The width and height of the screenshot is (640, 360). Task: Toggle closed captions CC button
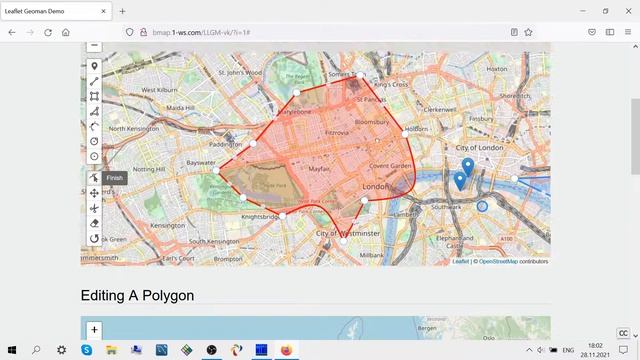pos(623,333)
